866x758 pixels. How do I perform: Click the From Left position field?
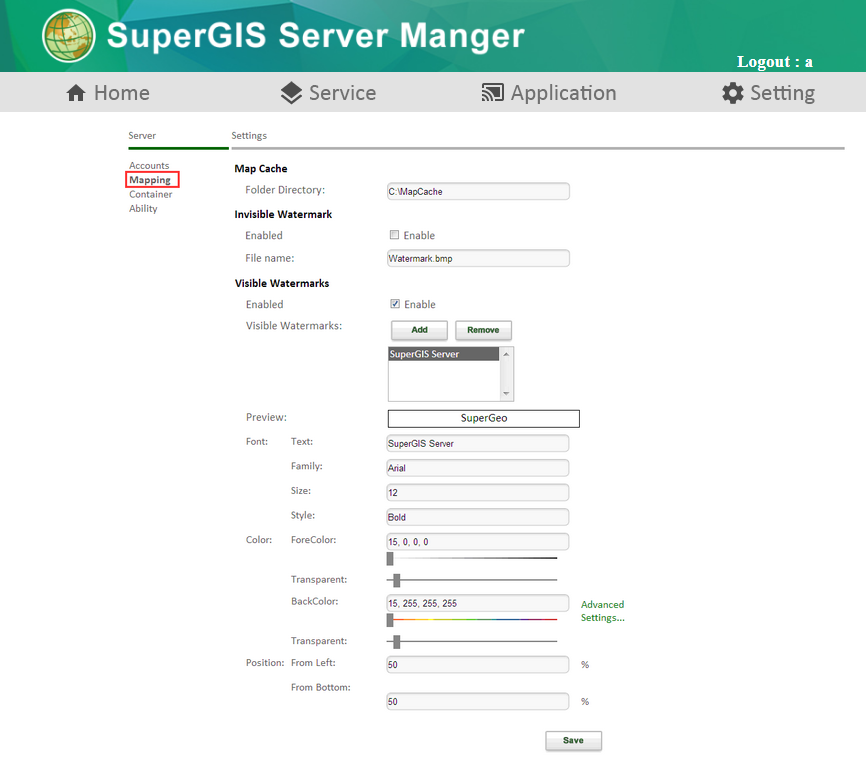pos(478,665)
